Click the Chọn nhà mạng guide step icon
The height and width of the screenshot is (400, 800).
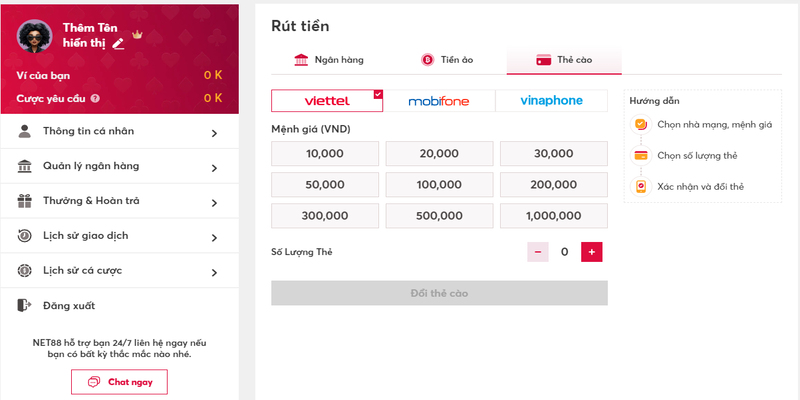[x=641, y=124]
